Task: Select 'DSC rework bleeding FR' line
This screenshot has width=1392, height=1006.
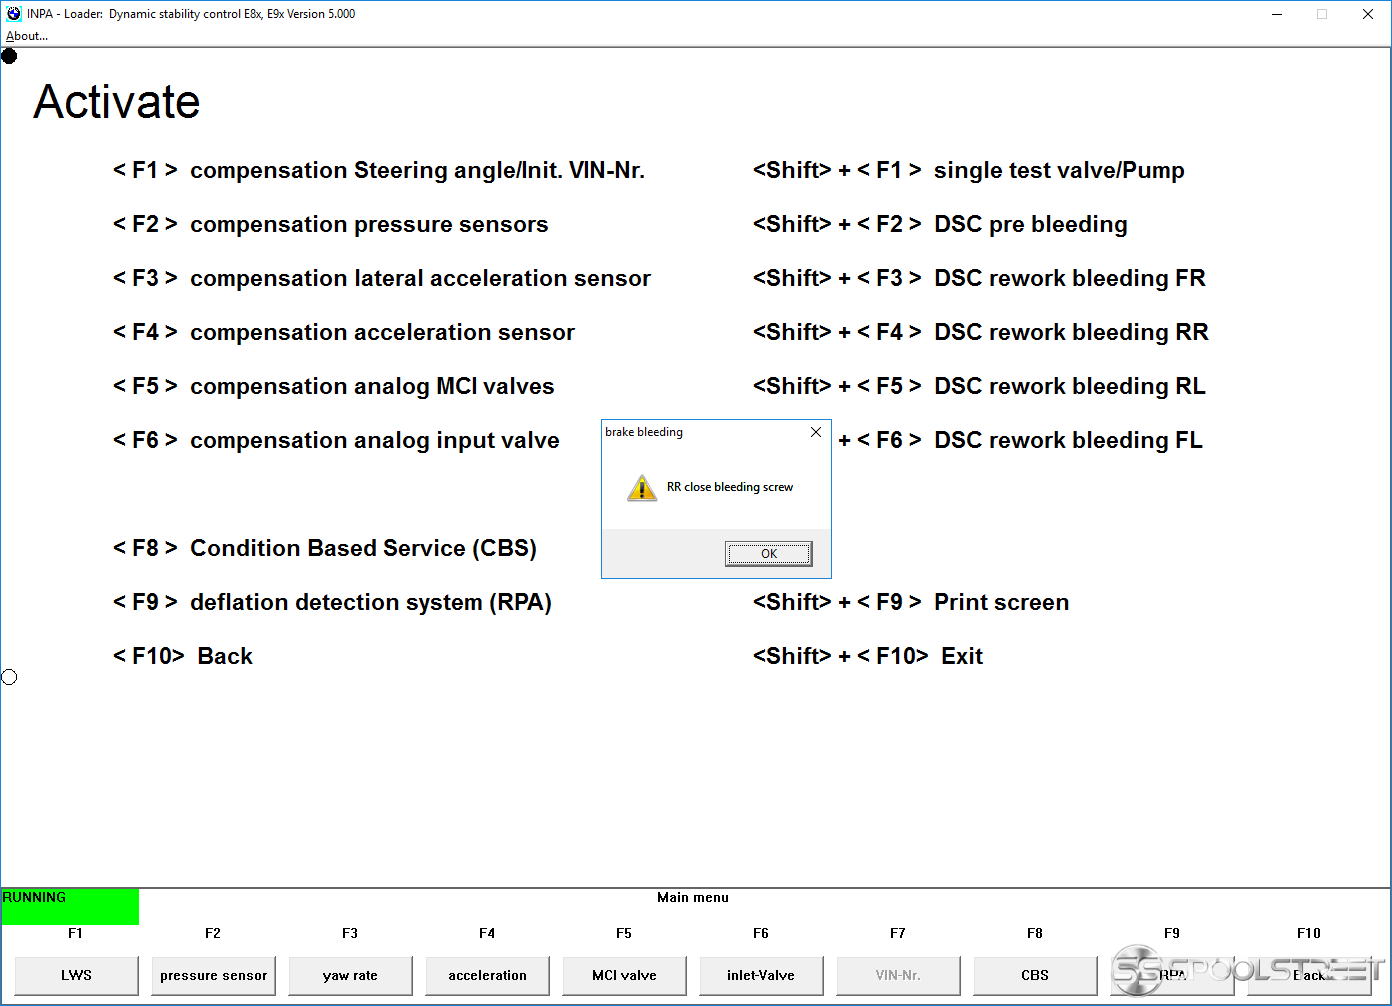Action: (979, 279)
